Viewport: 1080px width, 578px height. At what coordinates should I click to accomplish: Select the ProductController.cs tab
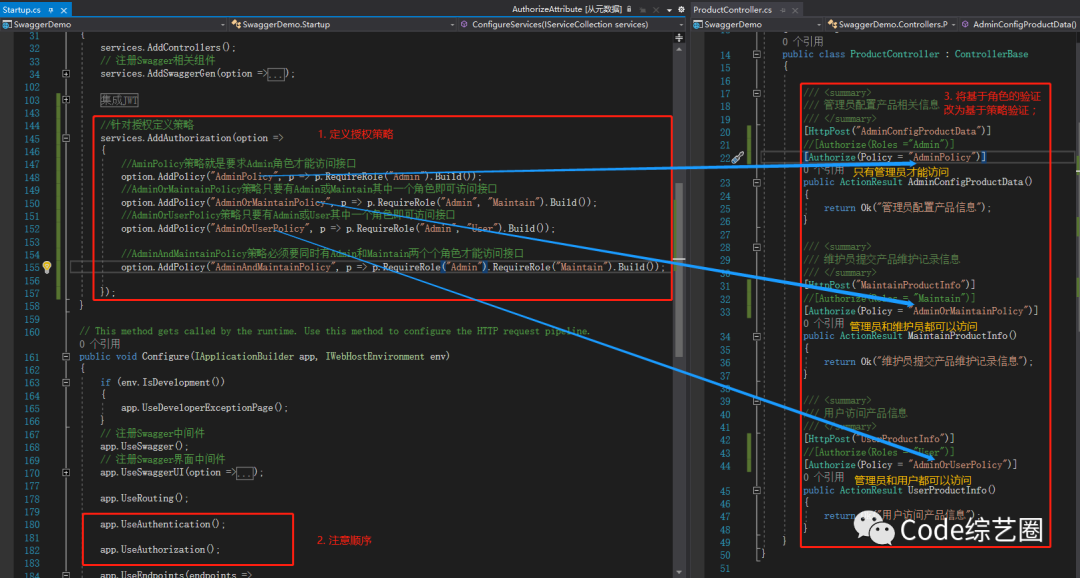point(732,9)
